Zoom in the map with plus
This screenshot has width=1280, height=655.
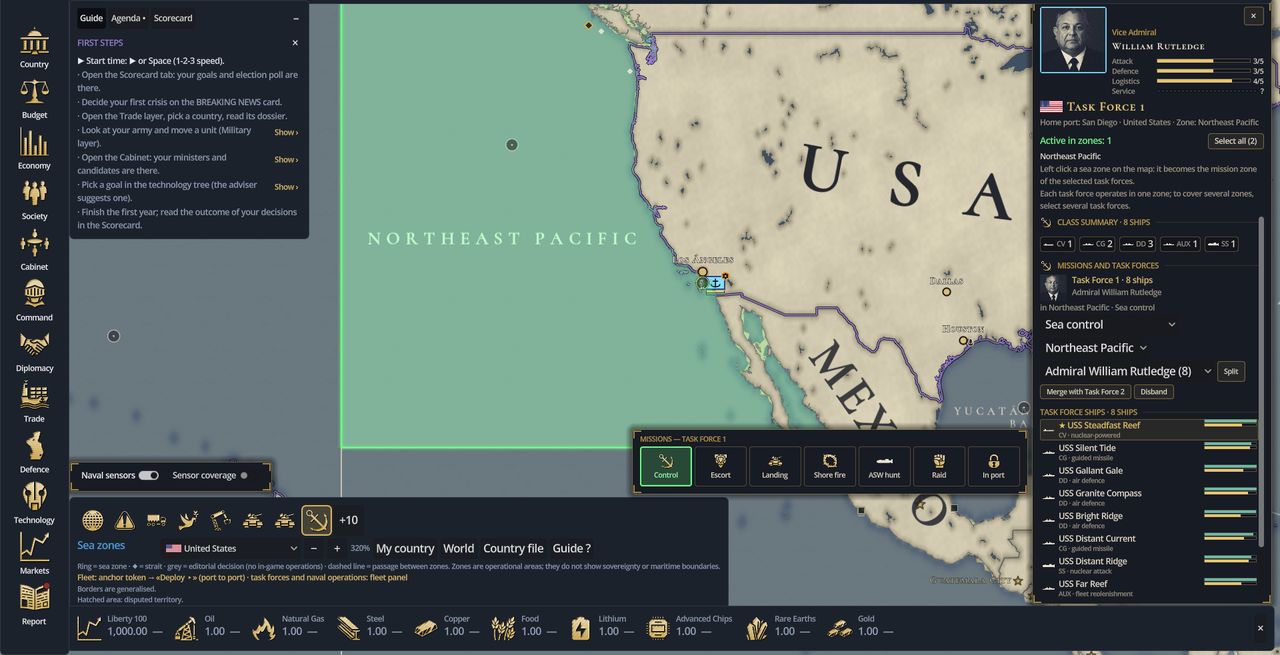click(337, 548)
